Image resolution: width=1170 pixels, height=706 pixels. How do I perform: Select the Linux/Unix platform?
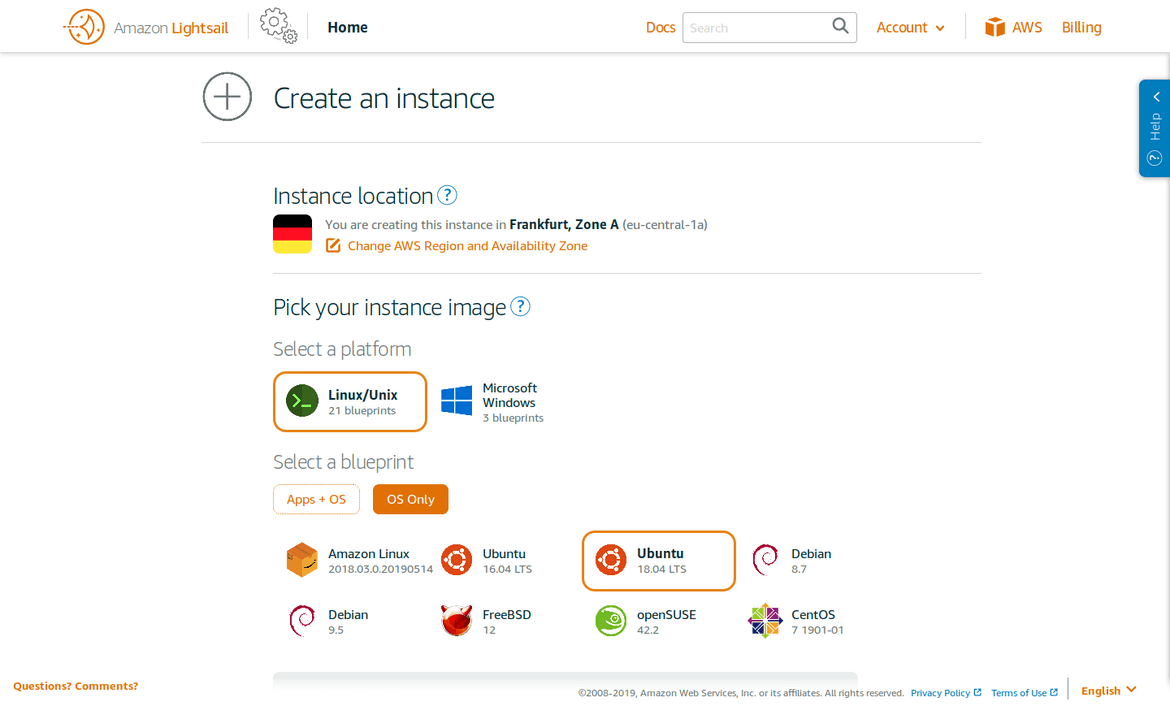(350, 402)
